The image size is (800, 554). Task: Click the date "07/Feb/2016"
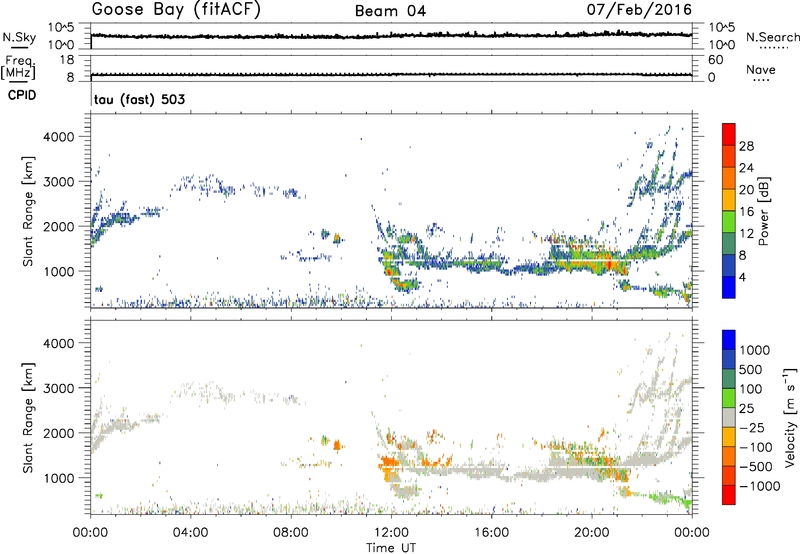point(639,10)
